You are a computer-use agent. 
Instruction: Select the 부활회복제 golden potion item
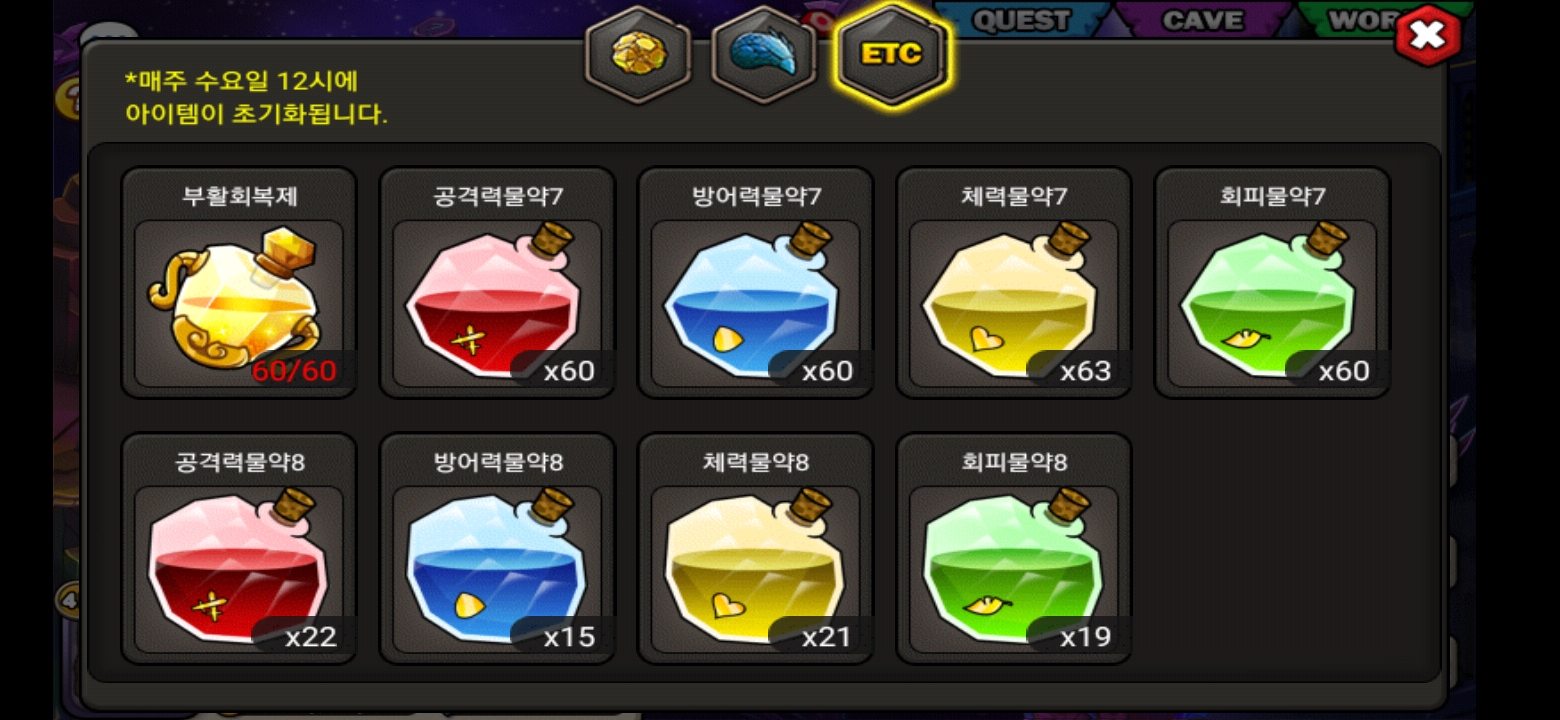[x=239, y=283]
